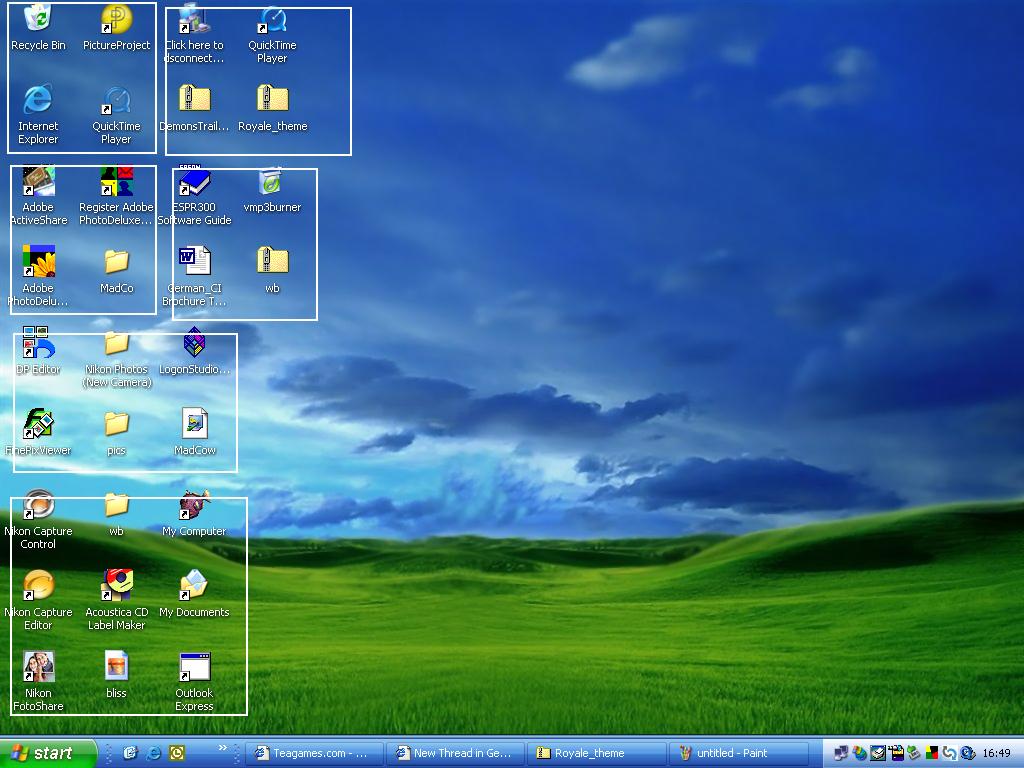
Task: Click the system tray clock
Action: (x=996, y=753)
